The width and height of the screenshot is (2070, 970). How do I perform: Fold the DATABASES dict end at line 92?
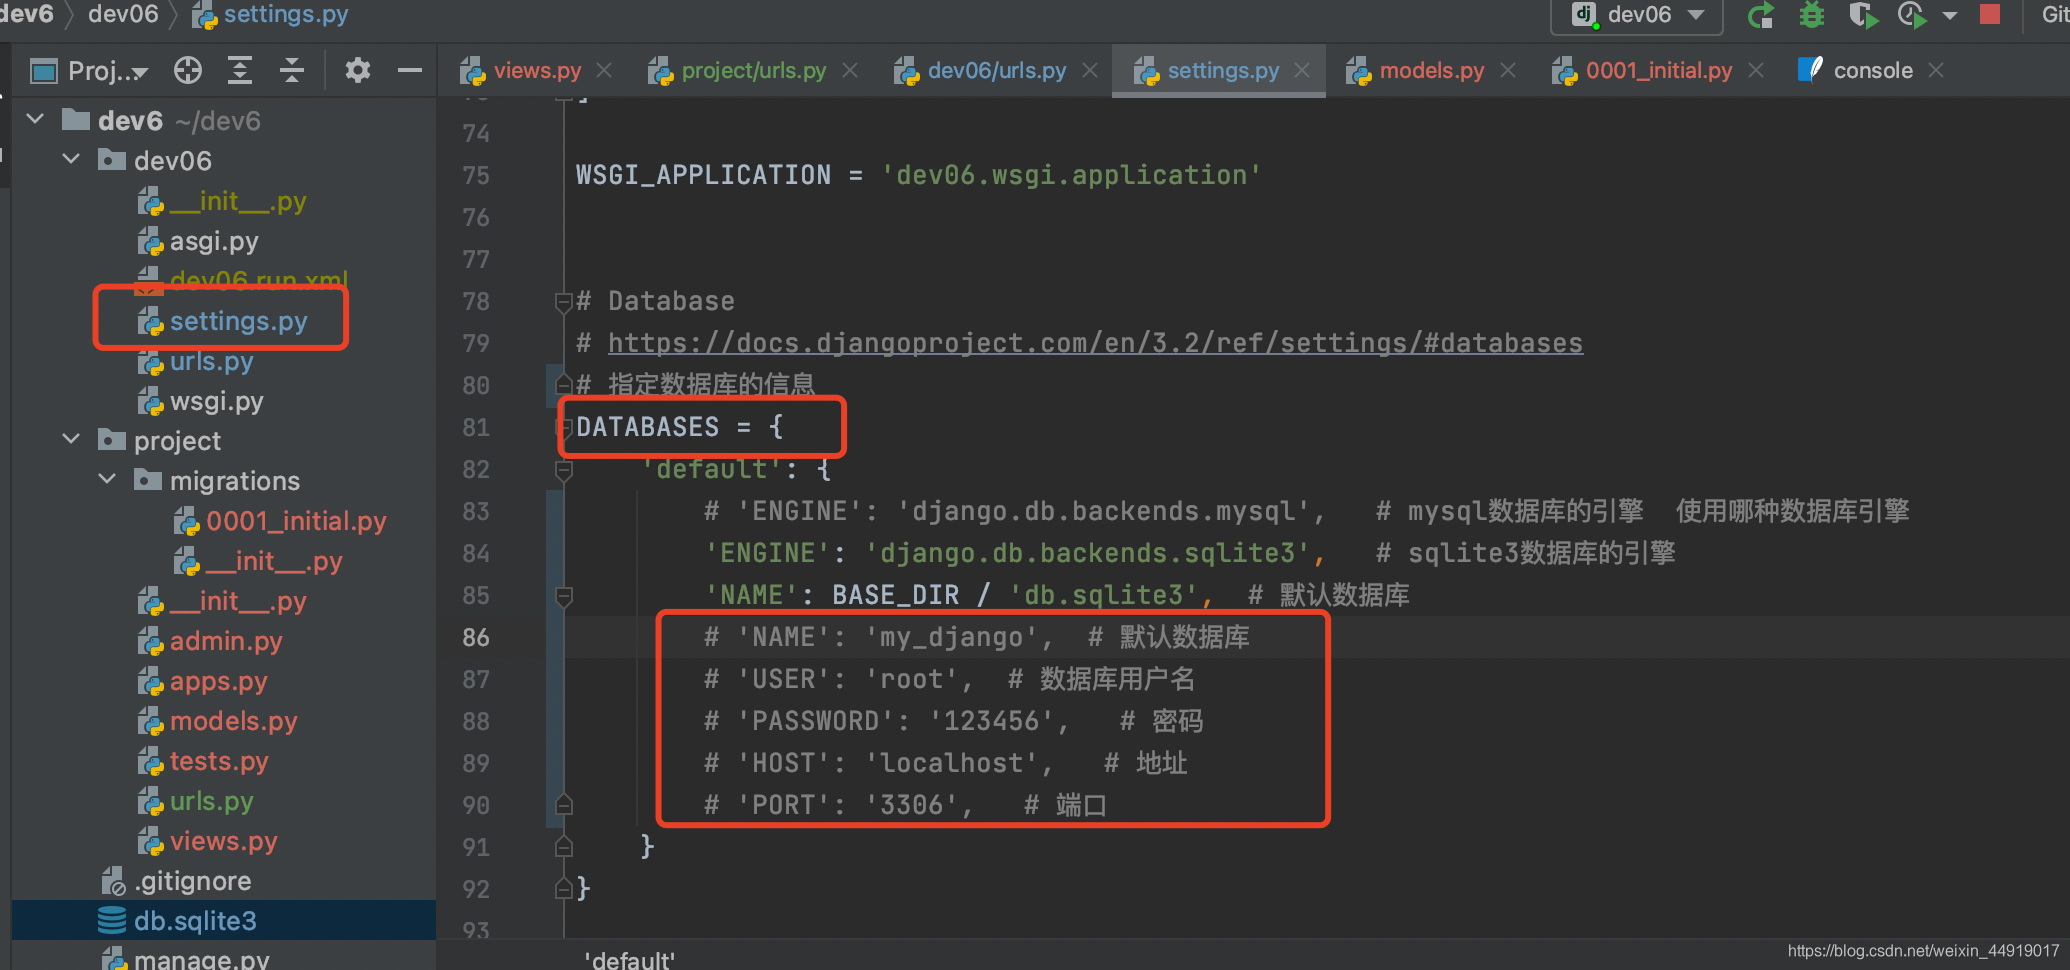(x=564, y=889)
